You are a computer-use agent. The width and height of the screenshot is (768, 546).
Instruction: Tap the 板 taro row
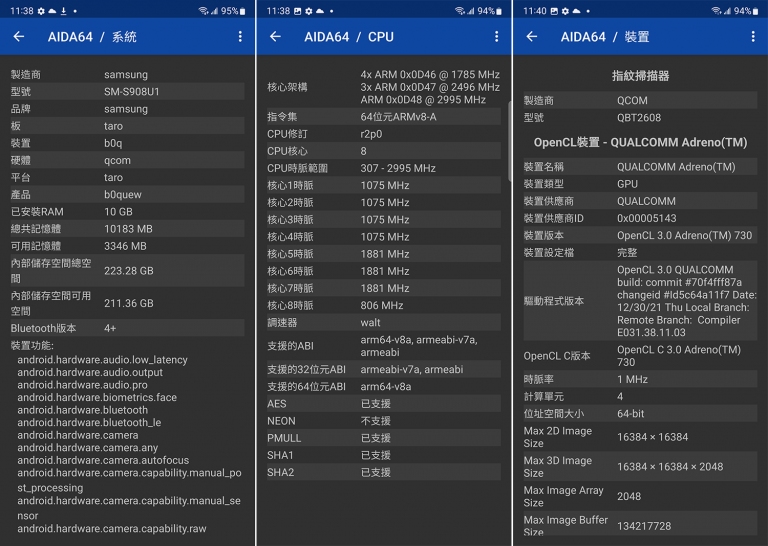[x=127, y=126]
